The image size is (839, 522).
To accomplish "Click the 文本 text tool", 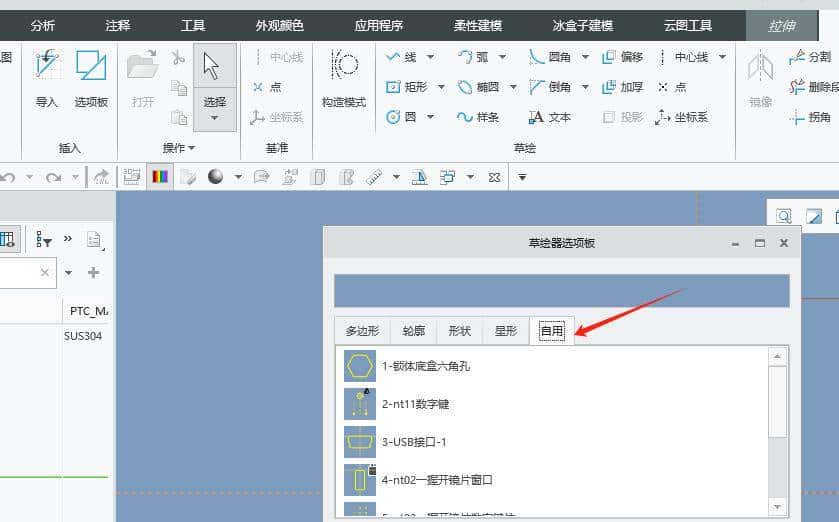I will pos(550,117).
